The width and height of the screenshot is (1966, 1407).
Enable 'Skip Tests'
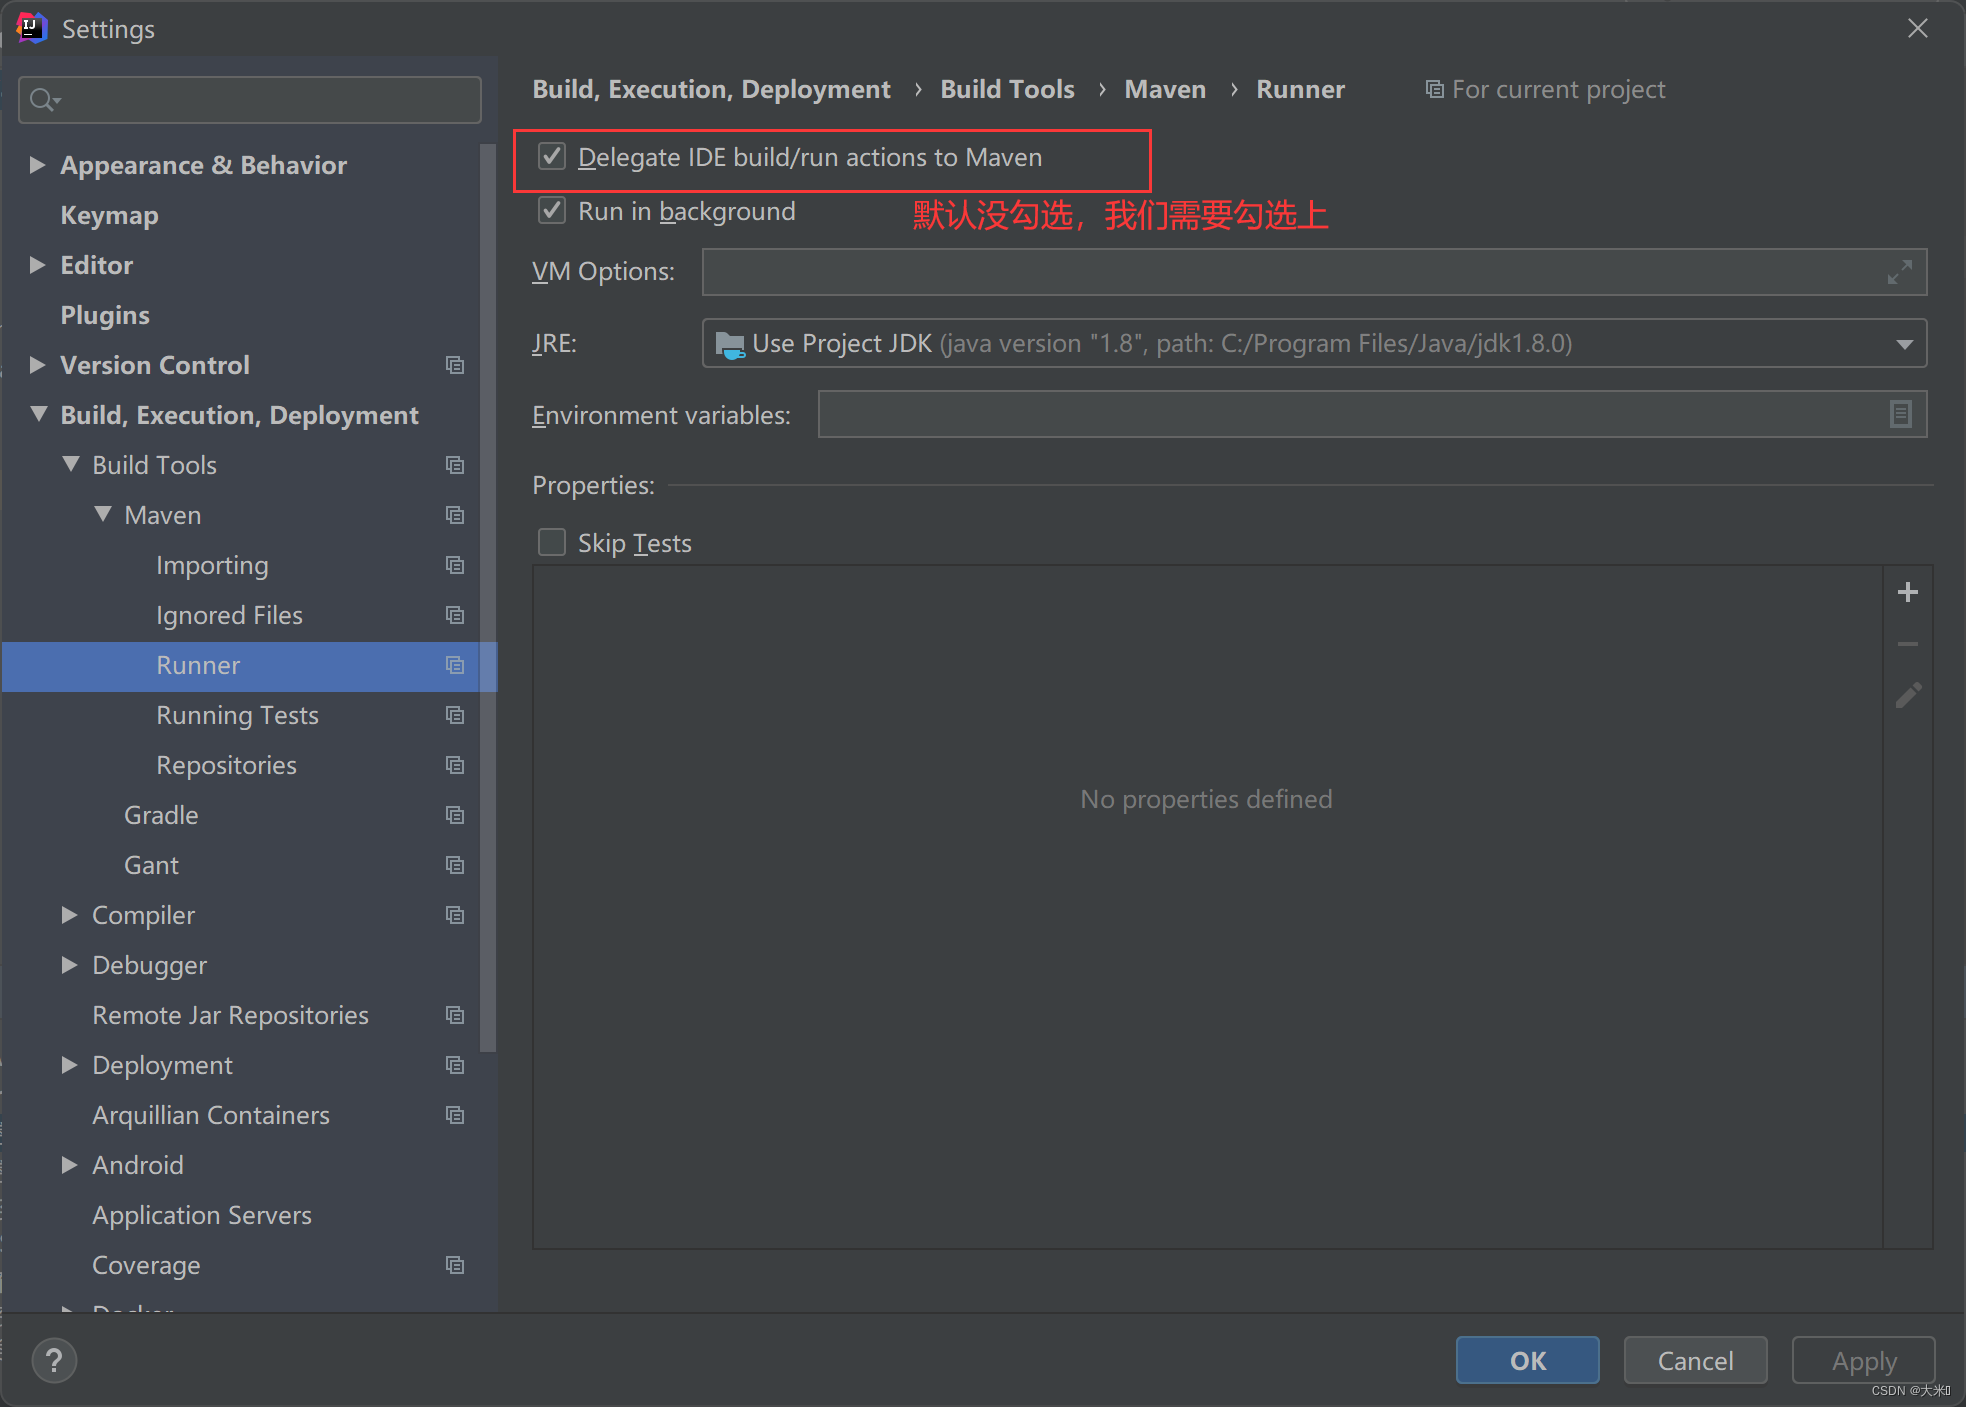pyautogui.click(x=551, y=542)
